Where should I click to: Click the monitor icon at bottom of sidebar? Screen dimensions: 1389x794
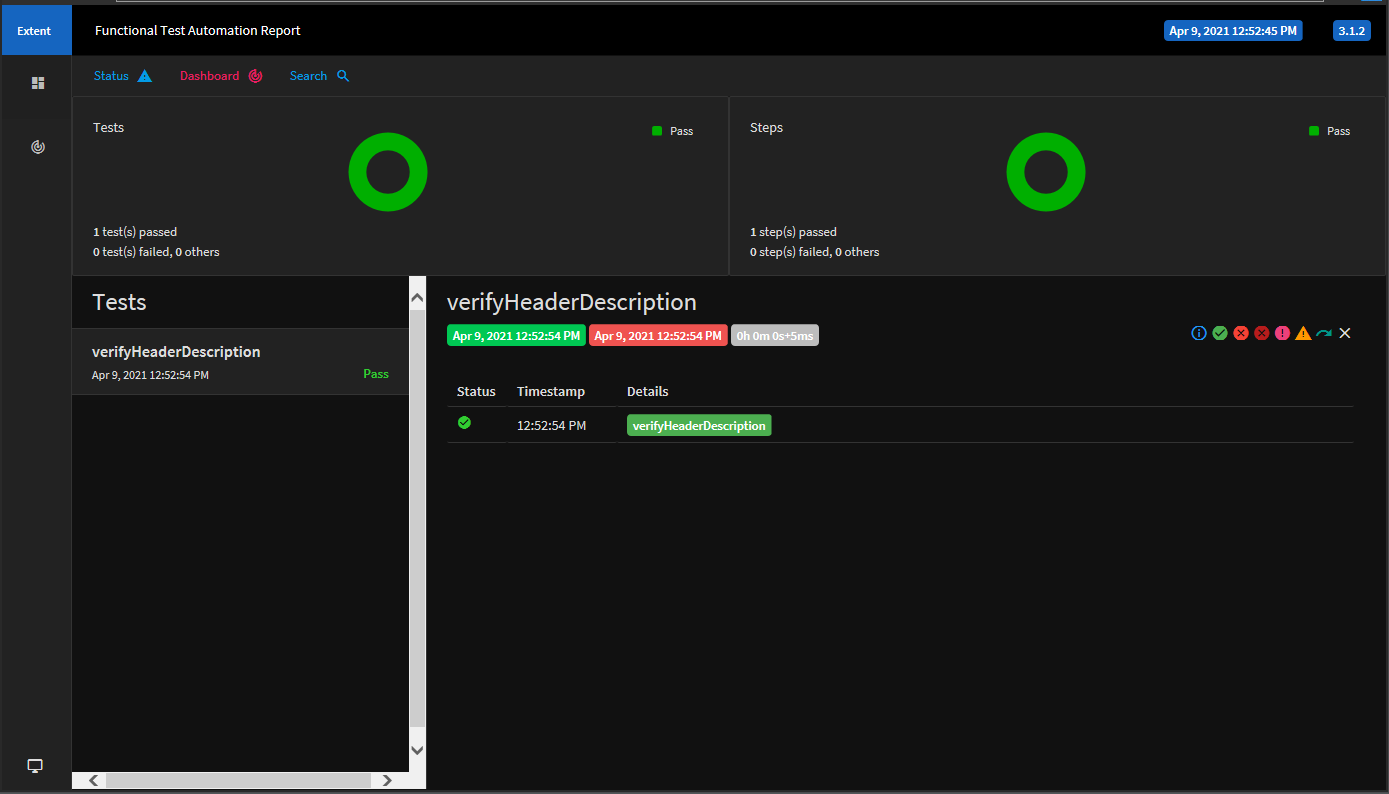(35, 765)
